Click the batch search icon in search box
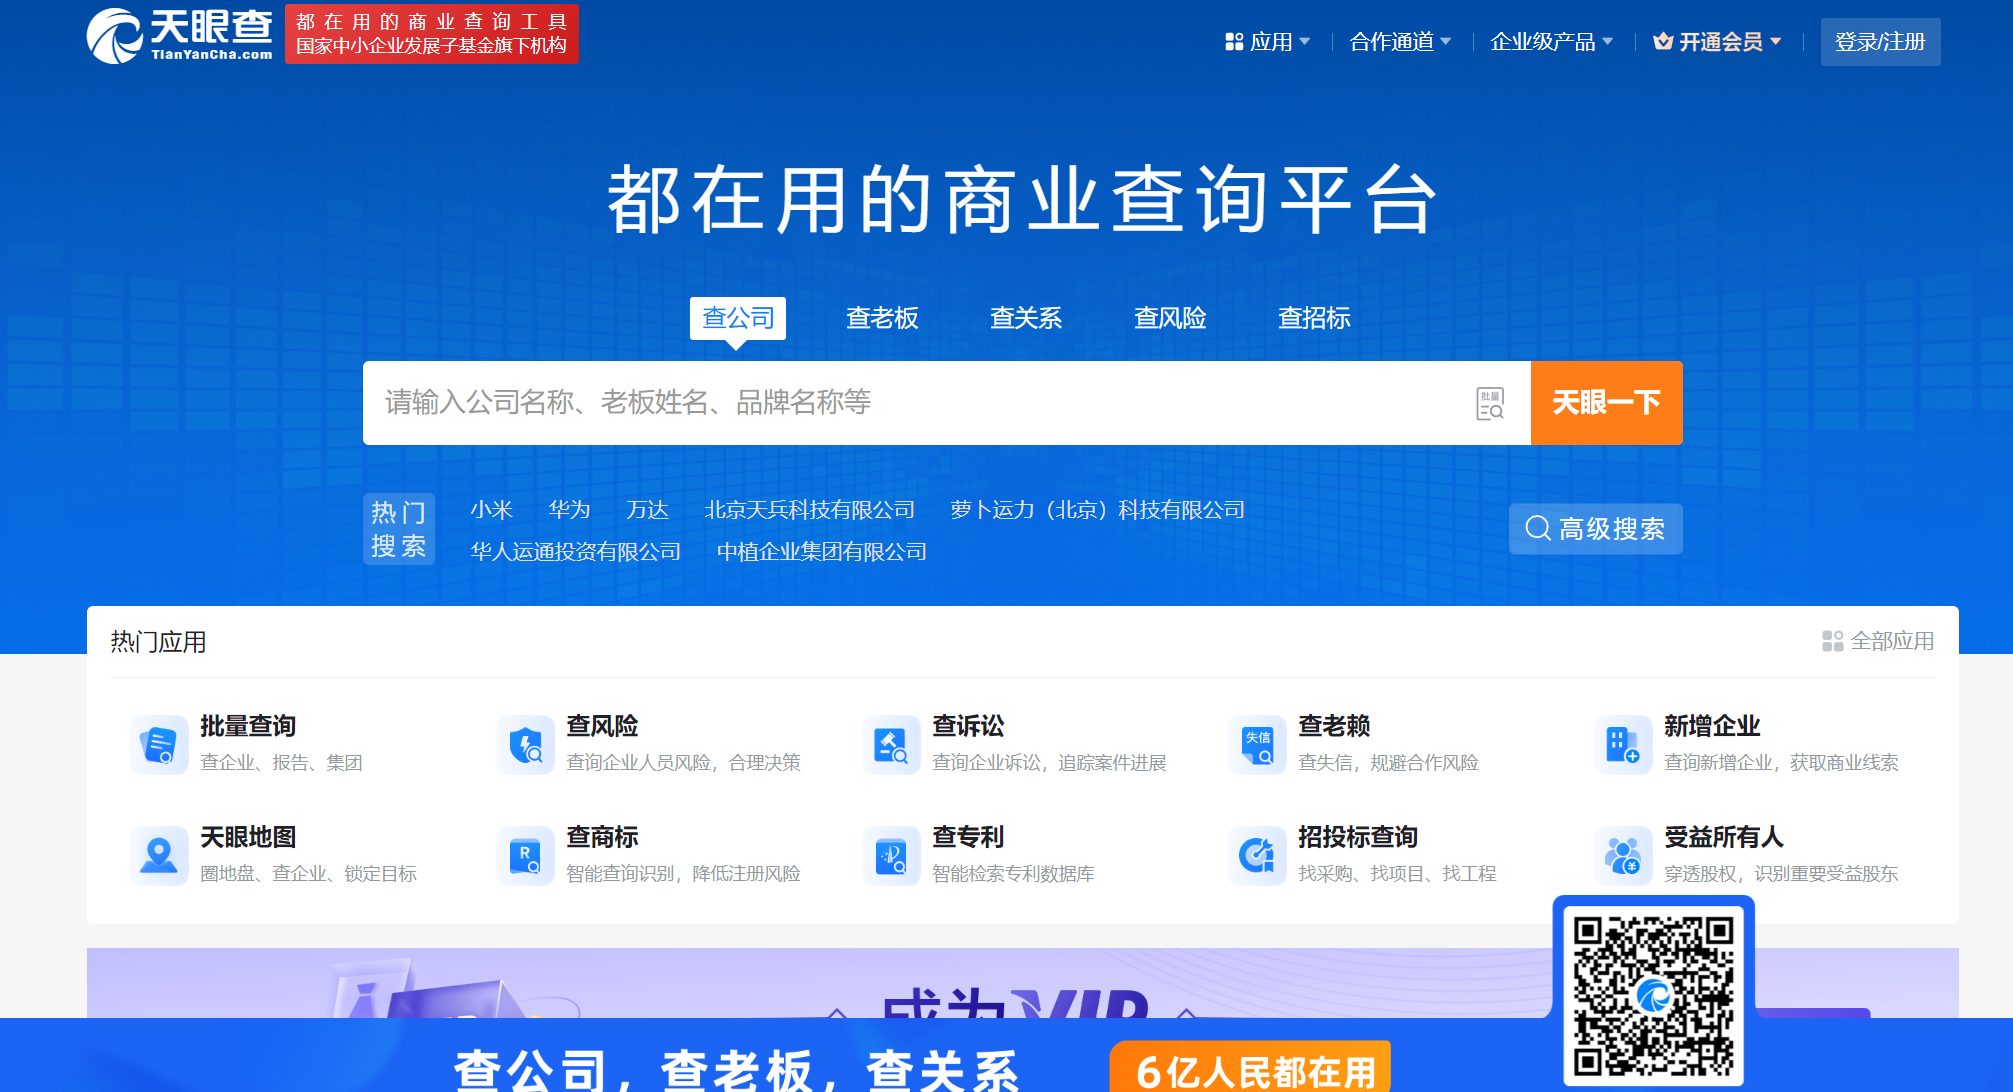The image size is (2013, 1092). tap(1490, 403)
